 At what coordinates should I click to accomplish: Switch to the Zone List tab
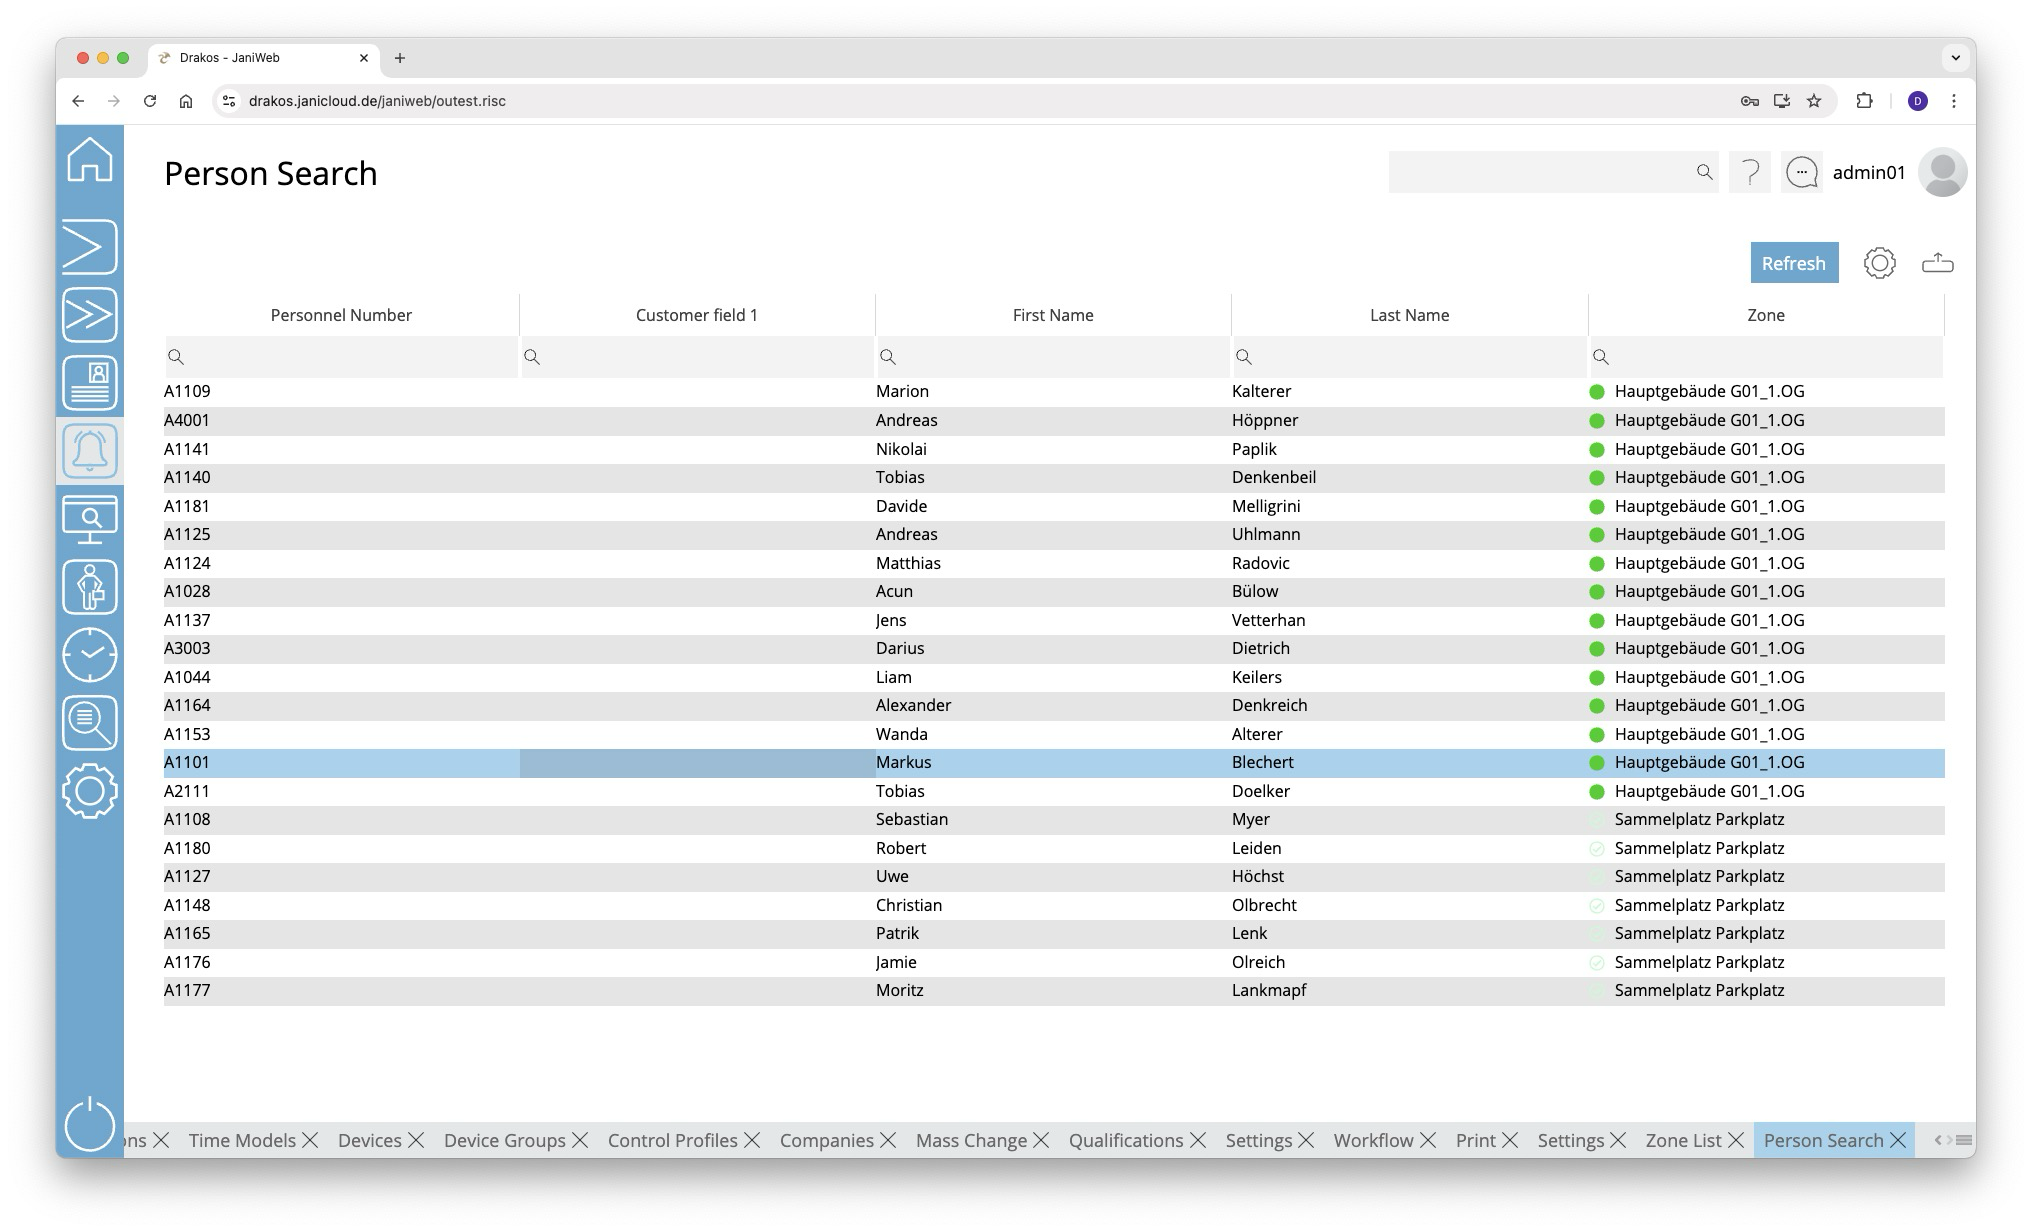pyautogui.click(x=1683, y=1140)
